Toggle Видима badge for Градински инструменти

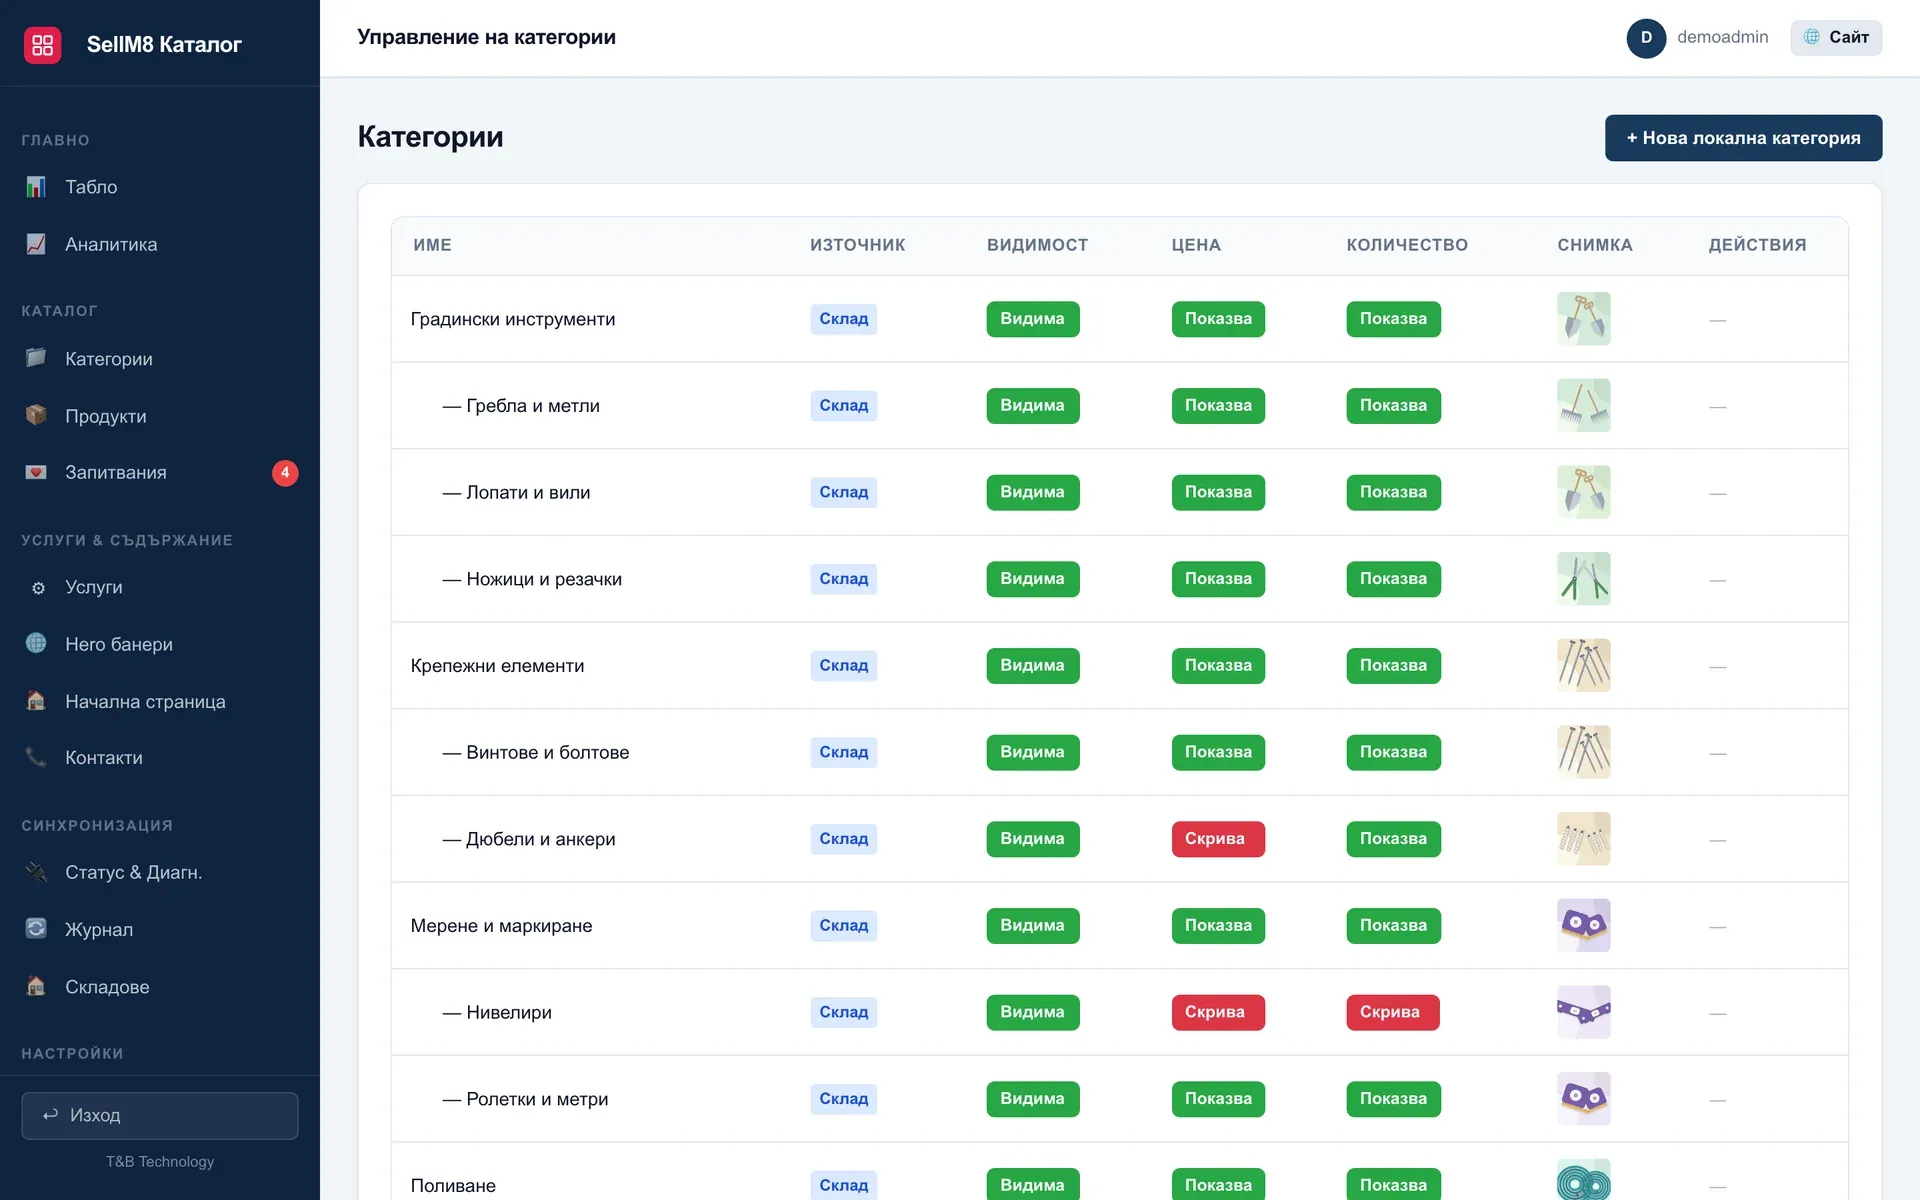1032,319
